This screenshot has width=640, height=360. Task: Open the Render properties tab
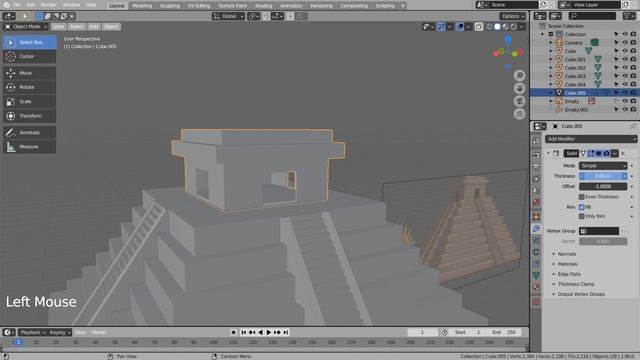coord(536,155)
